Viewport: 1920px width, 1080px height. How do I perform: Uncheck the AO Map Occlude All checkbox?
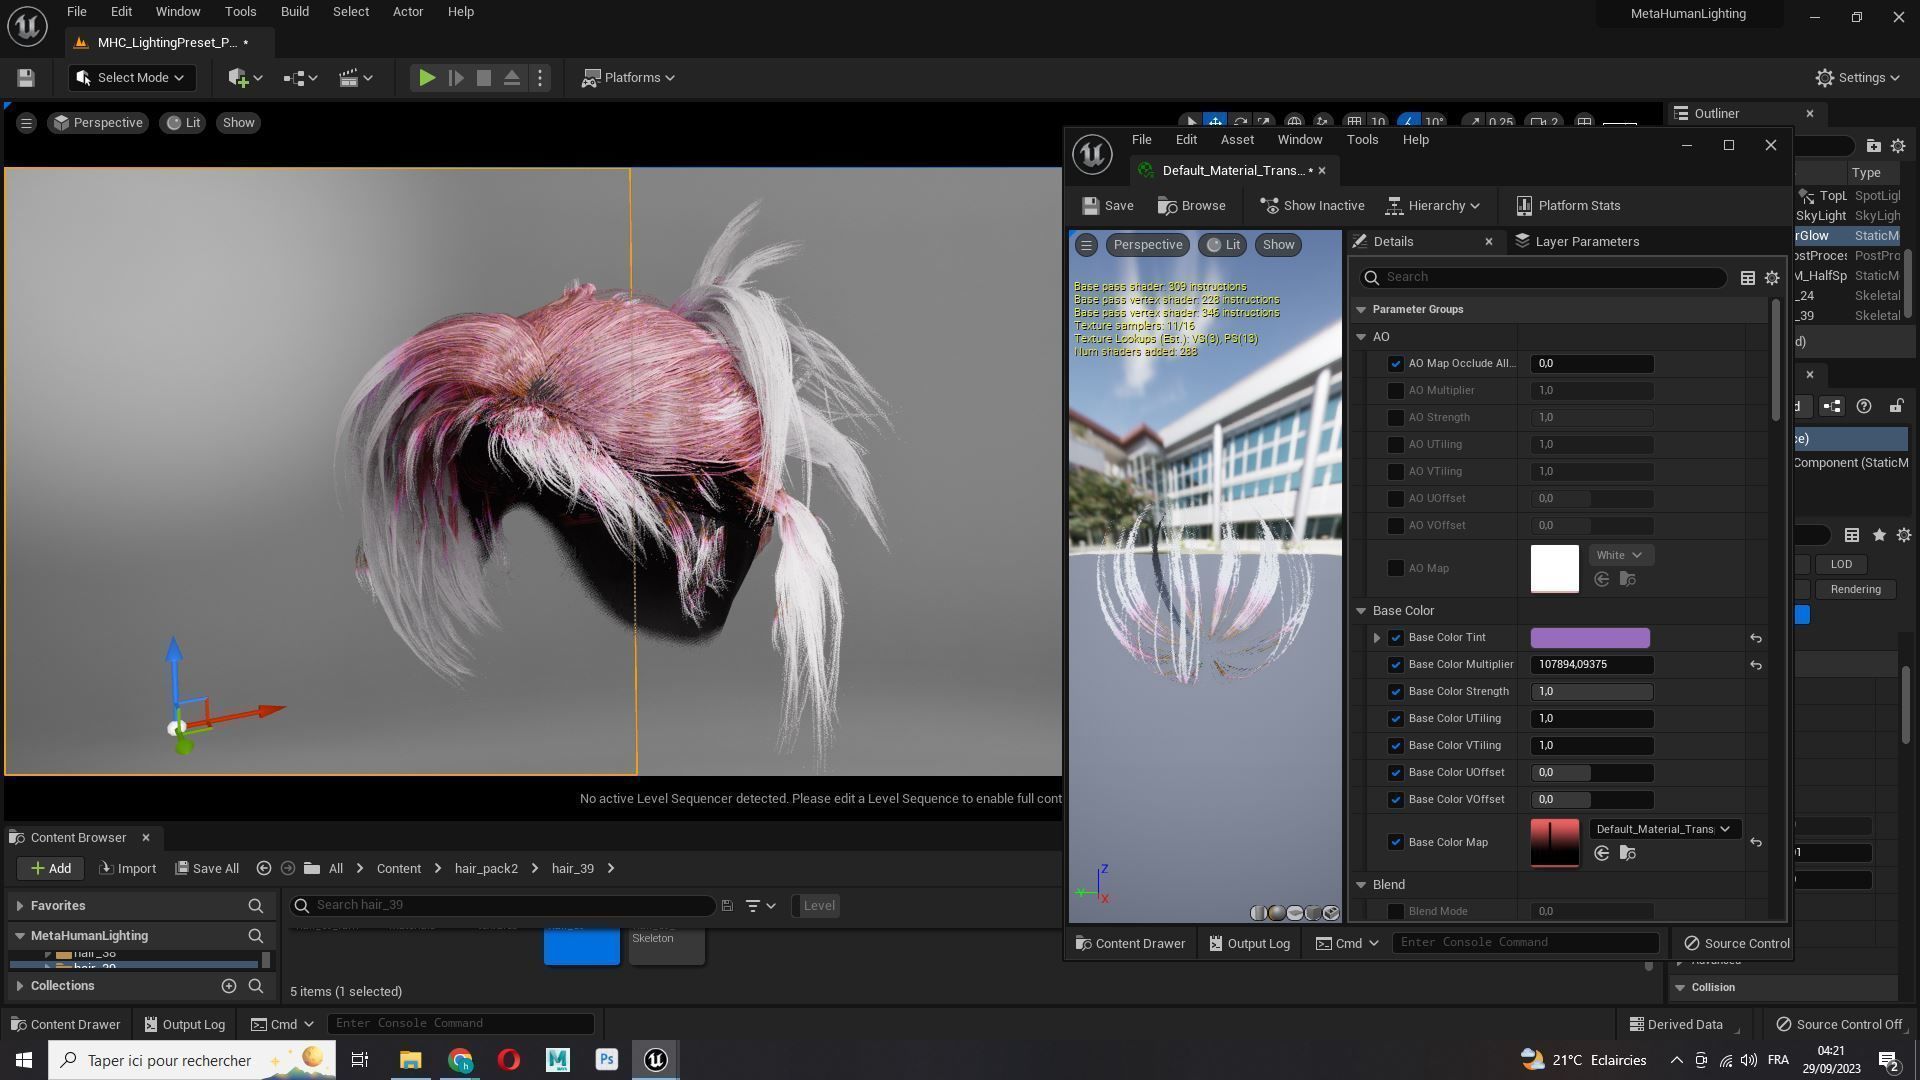point(1396,364)
